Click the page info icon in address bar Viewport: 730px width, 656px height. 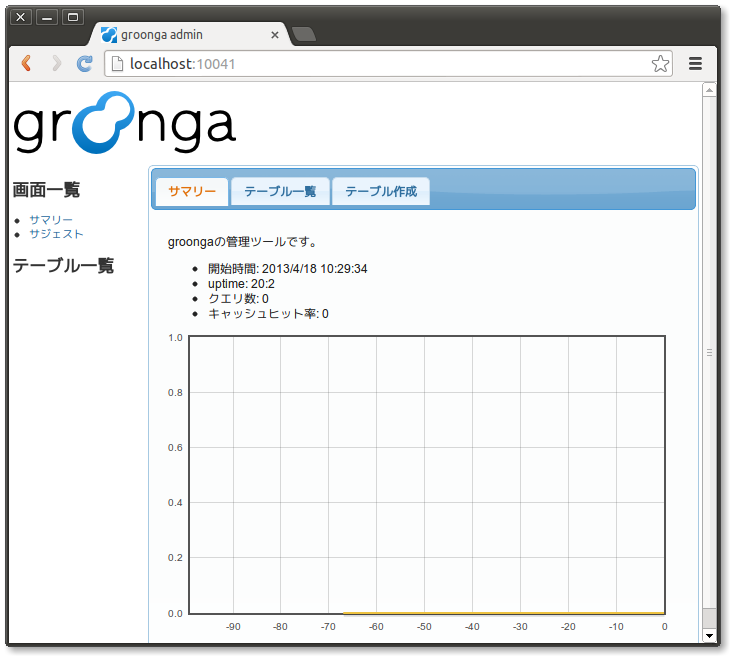tap(117, 64)
